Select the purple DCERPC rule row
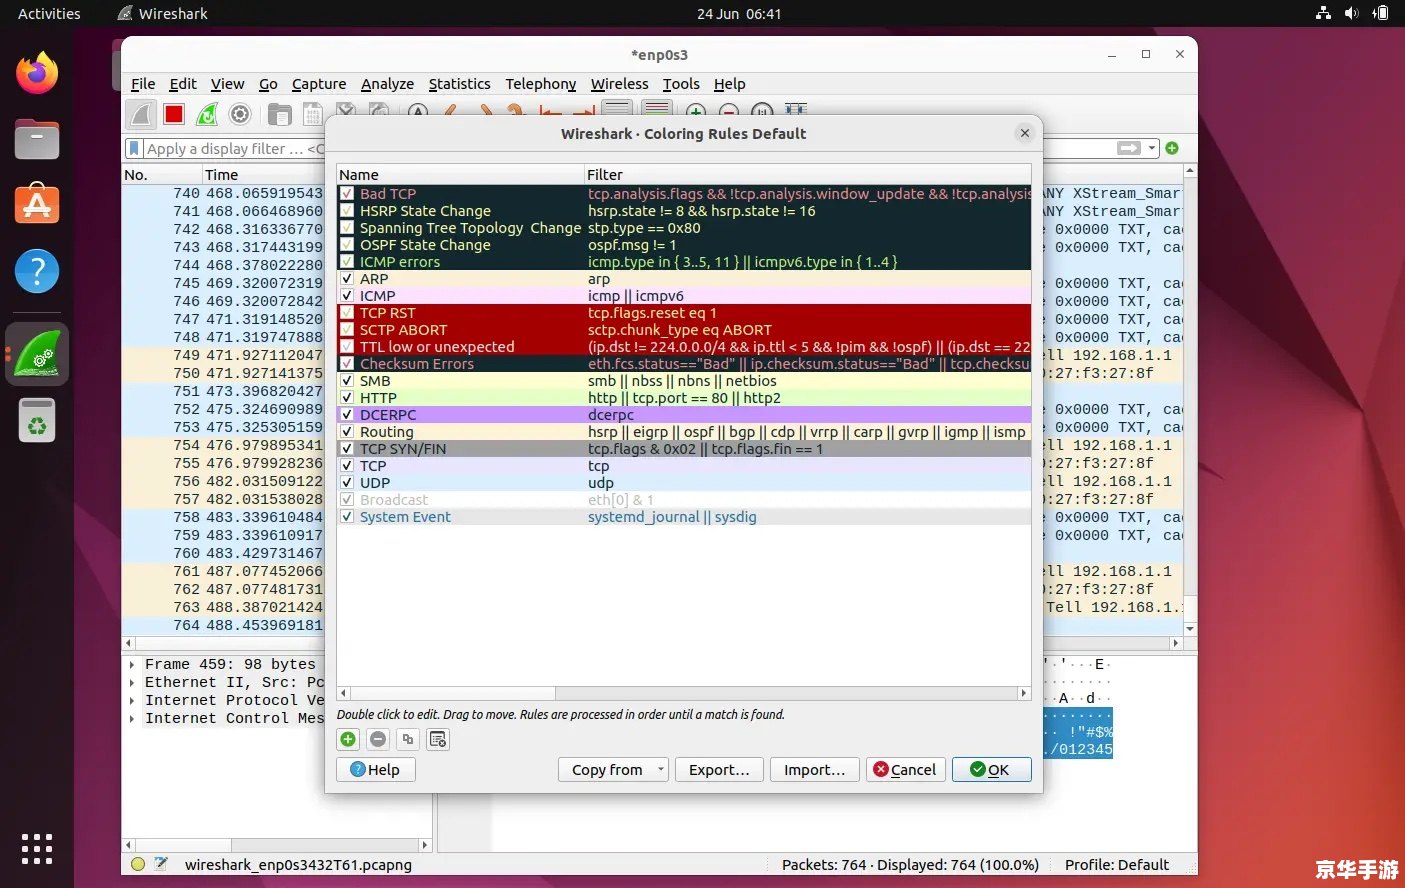Viewport: 1405px width, 888px height. pyautogui.click(x=684, y=415)
